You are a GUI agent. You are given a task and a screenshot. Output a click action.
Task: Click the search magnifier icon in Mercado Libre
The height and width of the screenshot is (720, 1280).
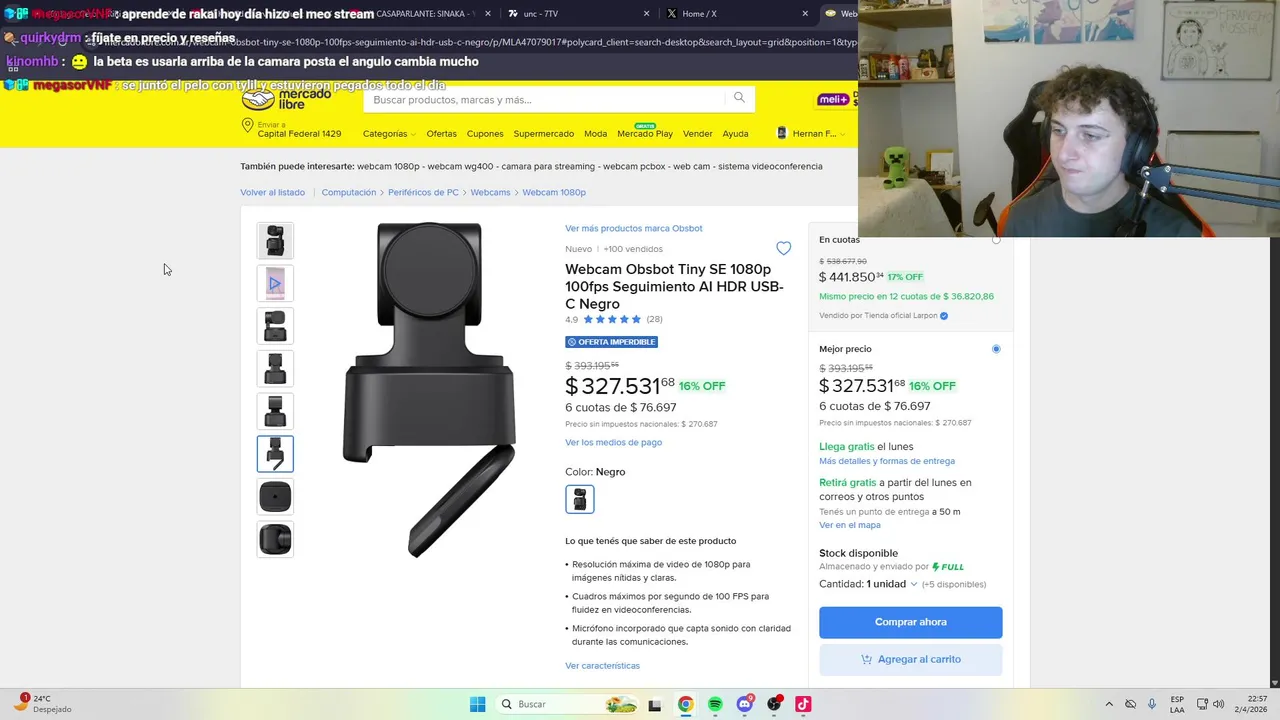(739, 98)
